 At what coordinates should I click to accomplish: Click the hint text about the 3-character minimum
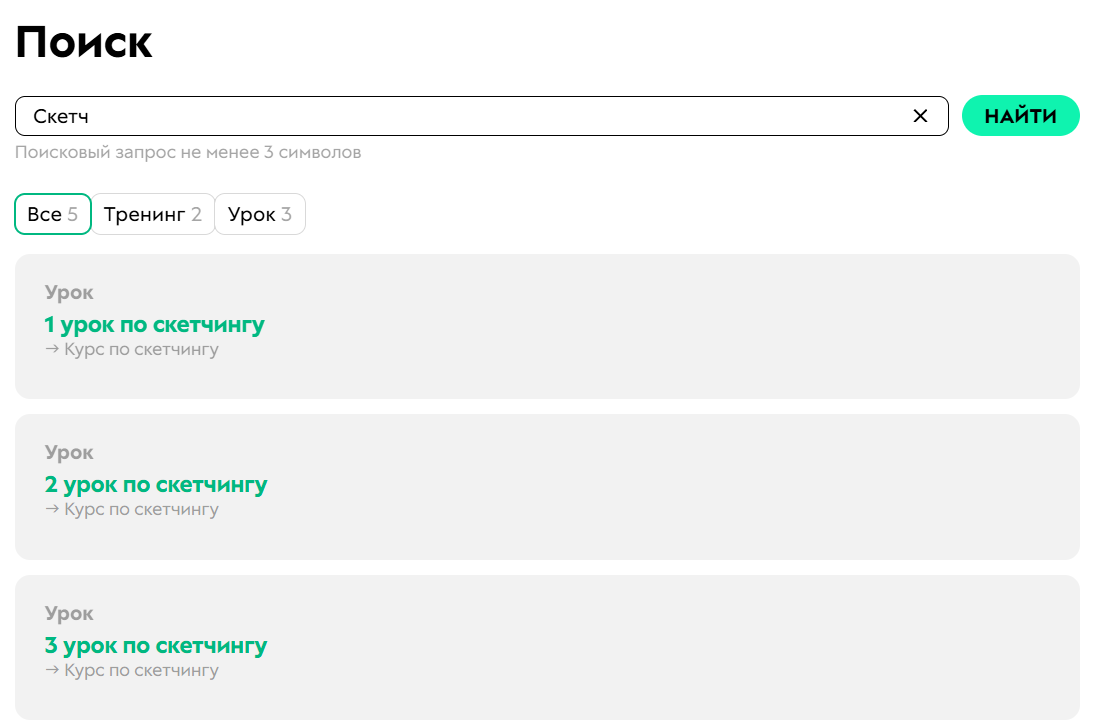point(188,152)
